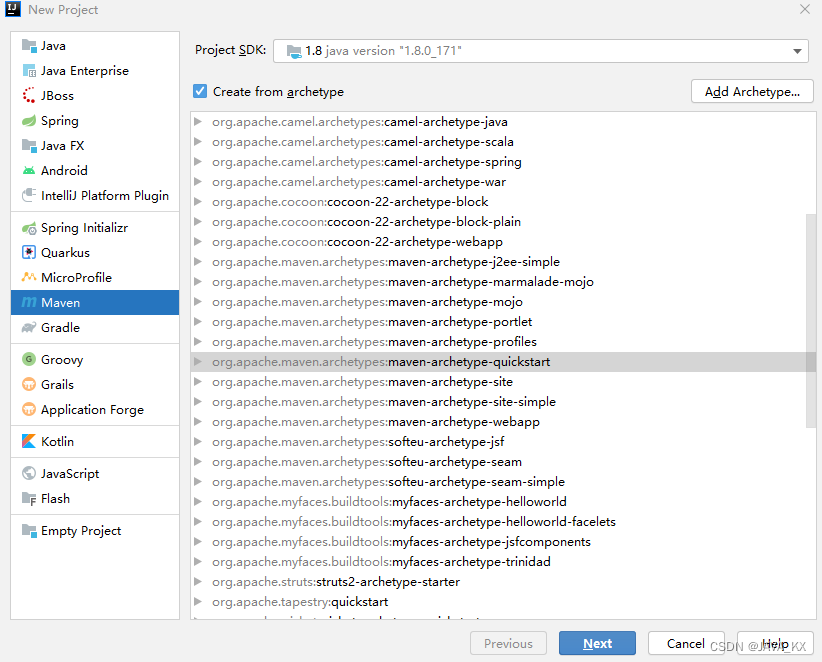822x662 pixels.
Task: Click the Java folder icon in sidebar
Action: pyautogui.click(x=29, y=46)
